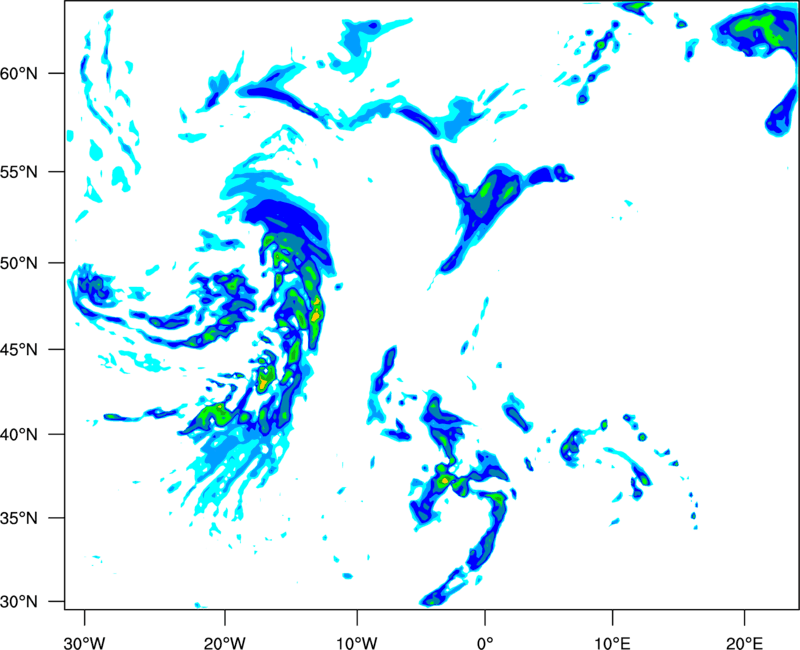Click the 10°E longitude label
This screenshot has height=650, width=800.
click(x=612, y=643)
